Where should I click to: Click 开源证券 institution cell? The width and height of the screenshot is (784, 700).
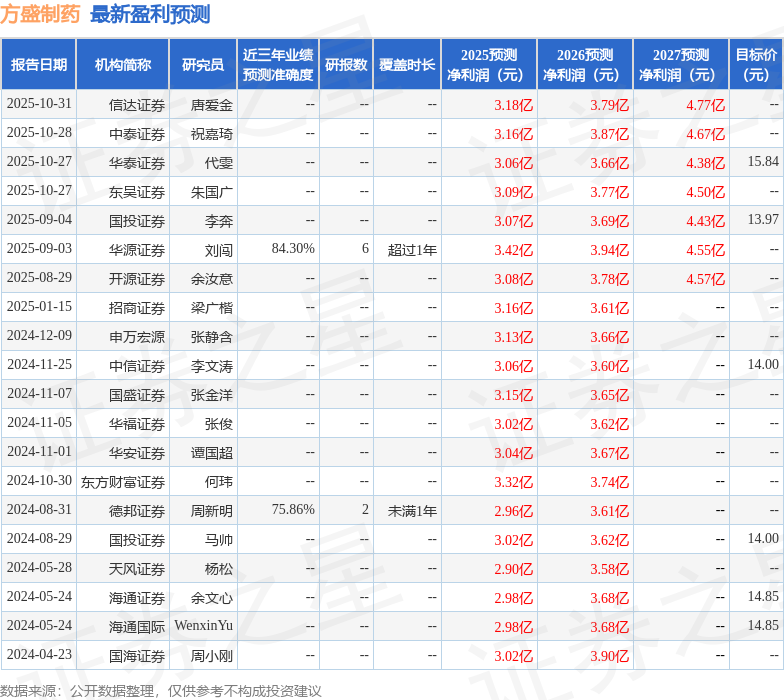click(137, 279)
